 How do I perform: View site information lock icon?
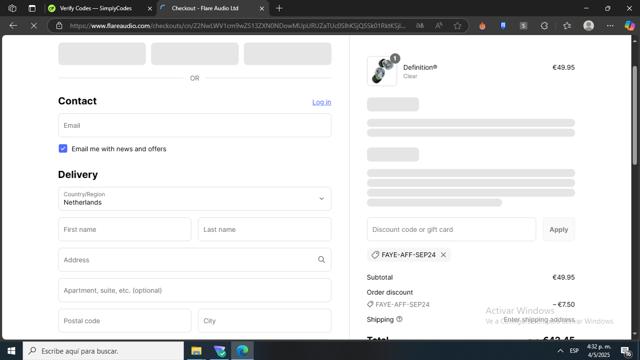59,26
